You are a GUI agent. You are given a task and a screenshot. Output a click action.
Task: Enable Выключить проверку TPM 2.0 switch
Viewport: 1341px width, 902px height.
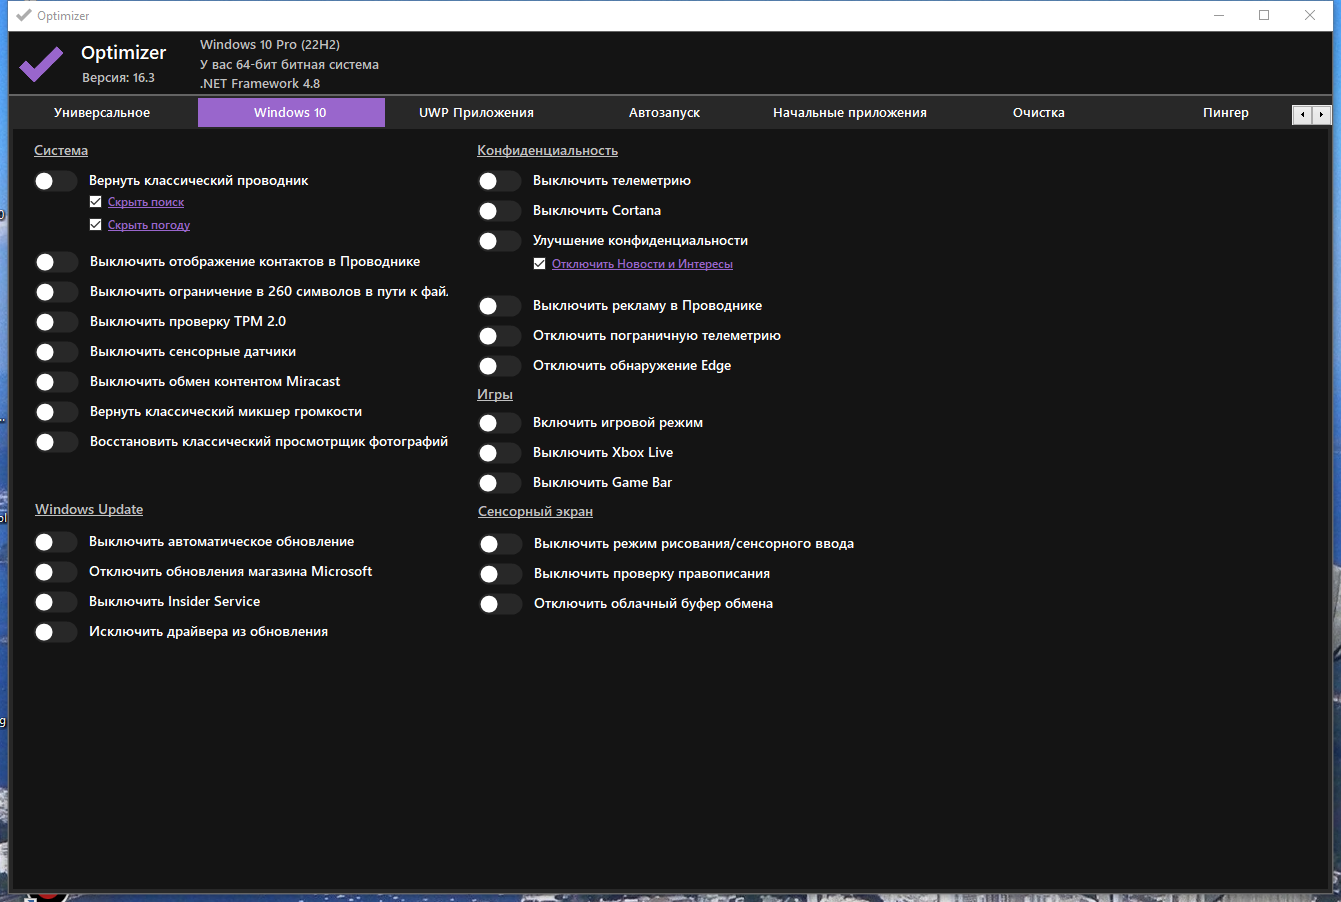coord(56,322)
